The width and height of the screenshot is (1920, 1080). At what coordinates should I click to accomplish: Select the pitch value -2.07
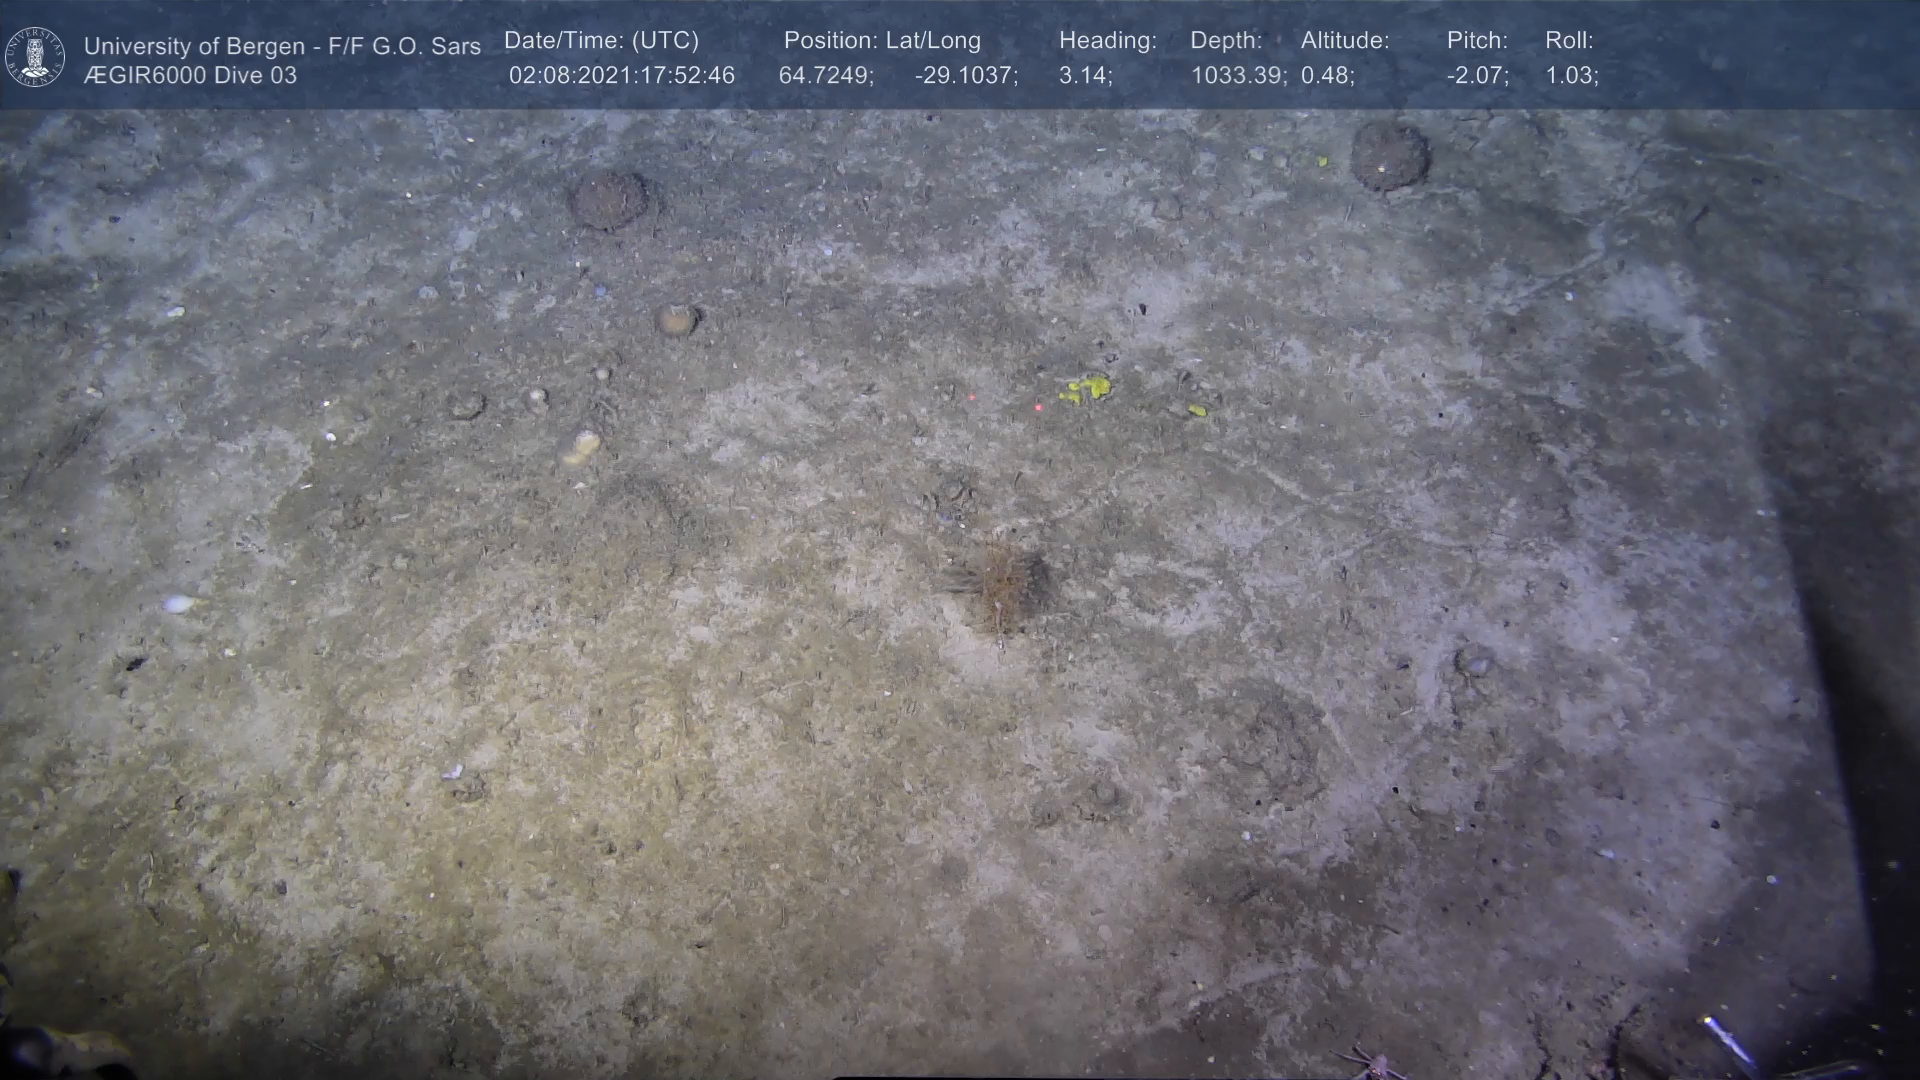(x=1476, y=76)
